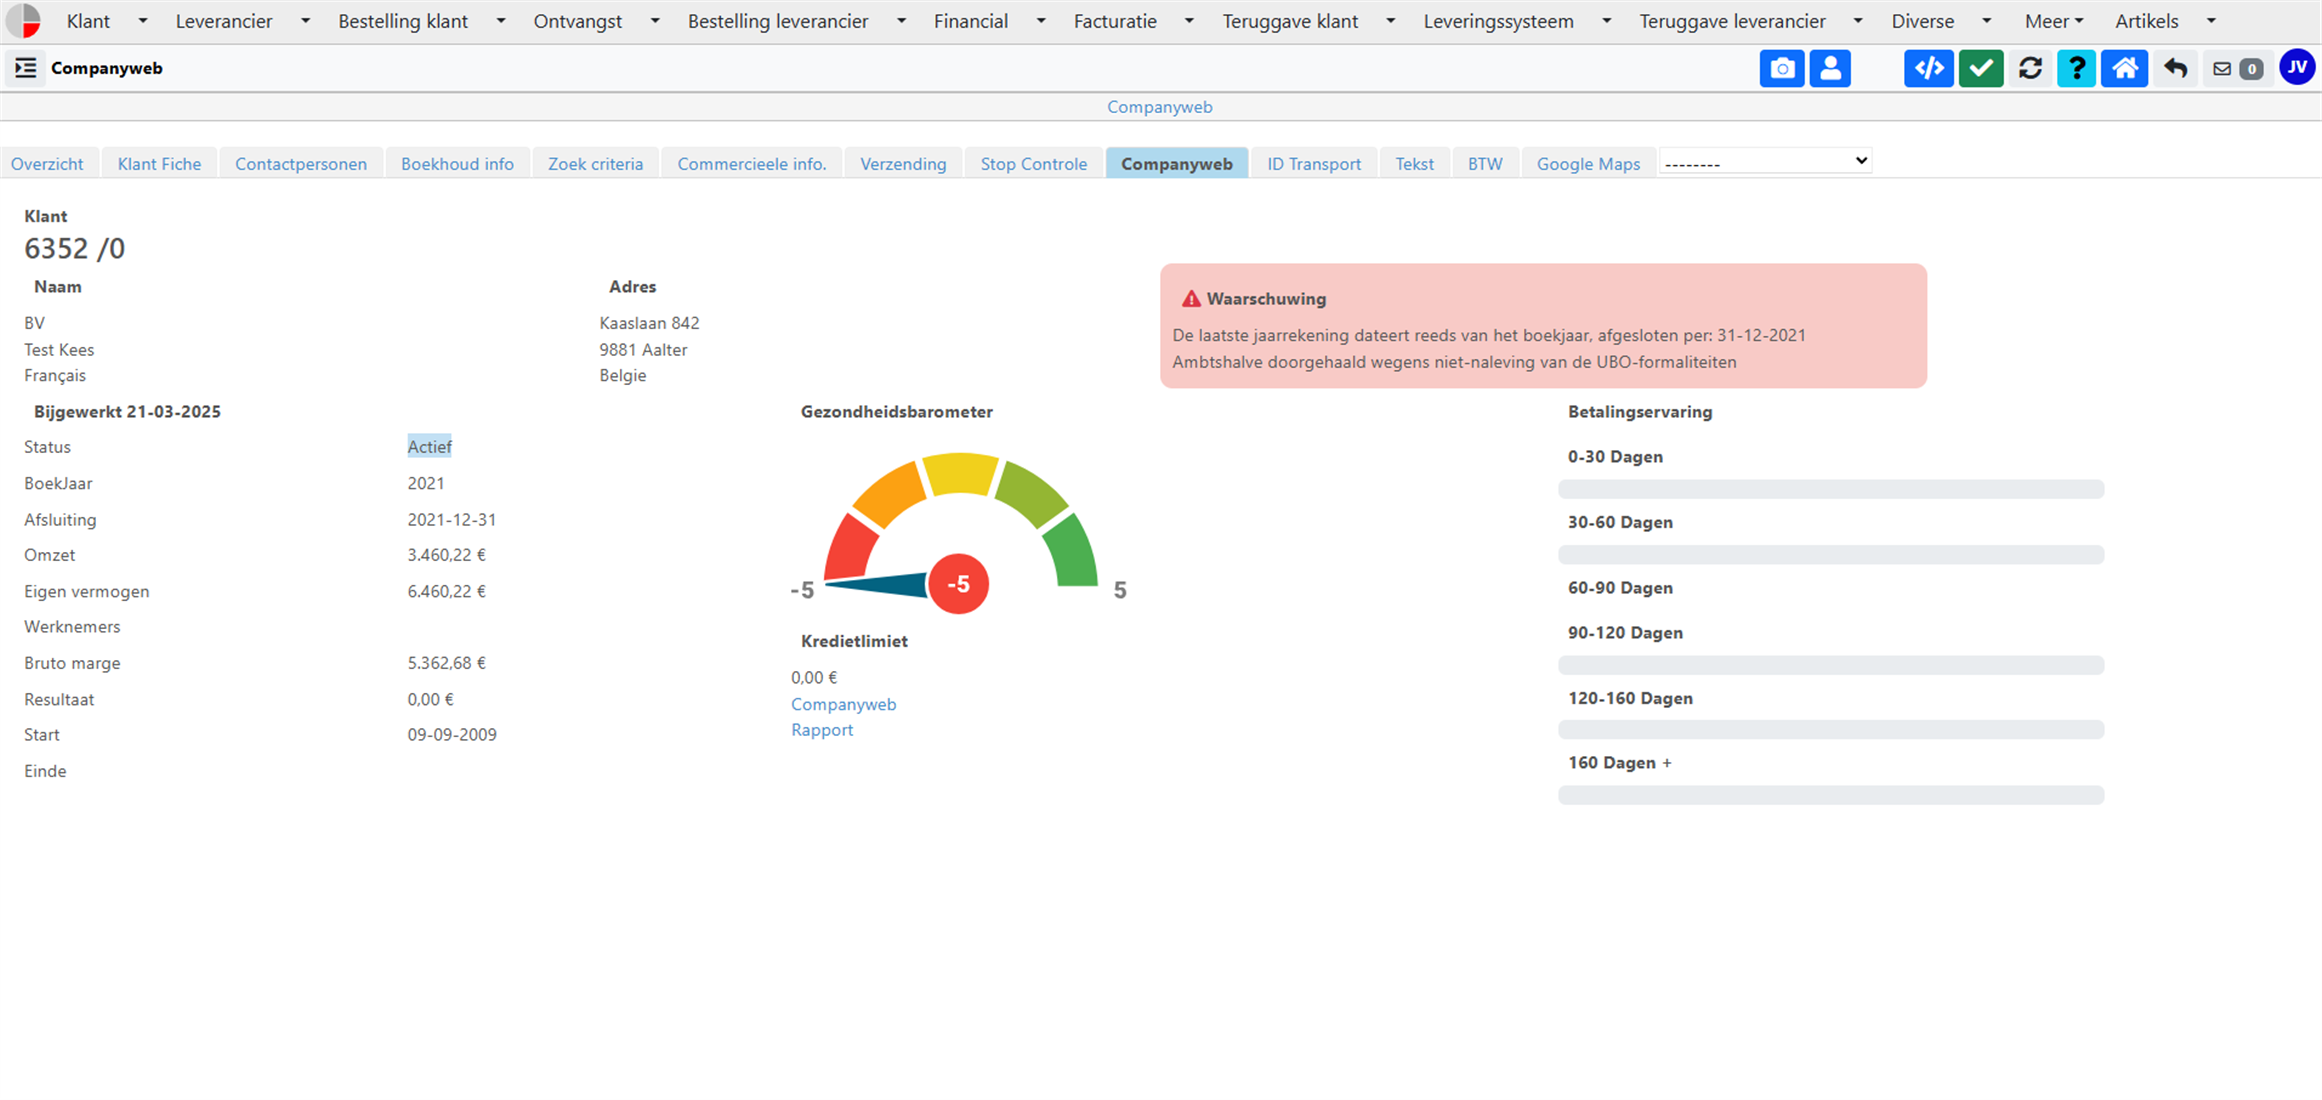Click the green checkmark icon
This screenshot has height=1100, width=2322.
coord(1980,68)
